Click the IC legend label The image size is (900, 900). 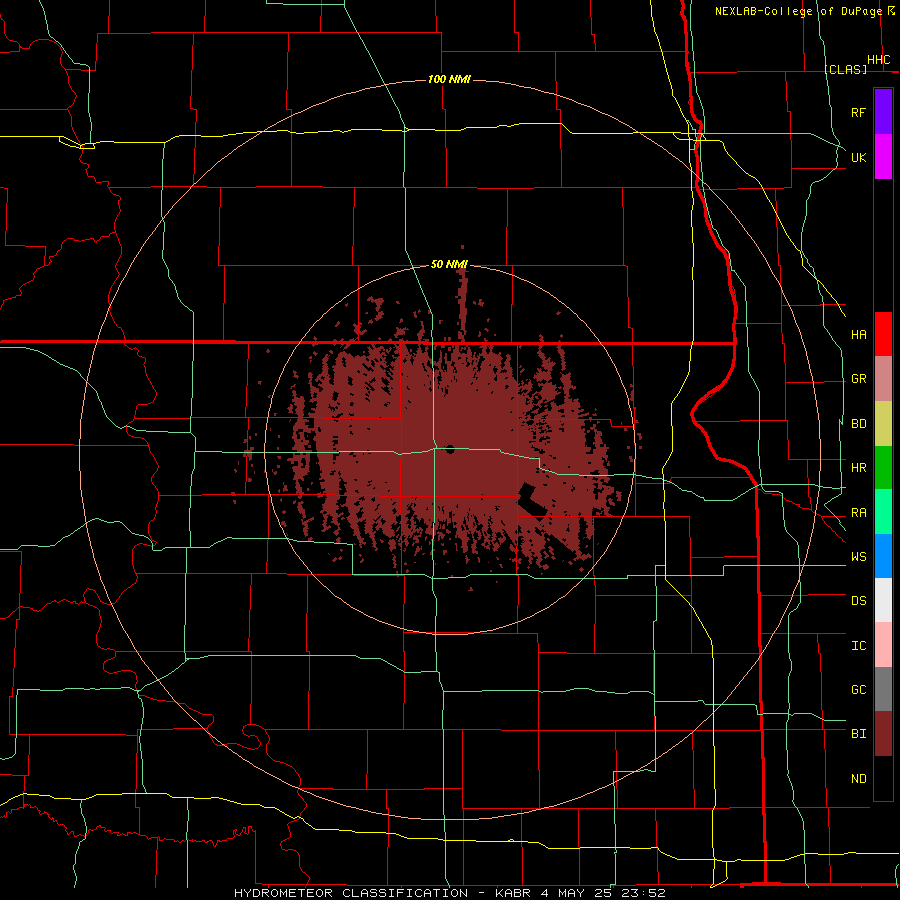(858, 646)
